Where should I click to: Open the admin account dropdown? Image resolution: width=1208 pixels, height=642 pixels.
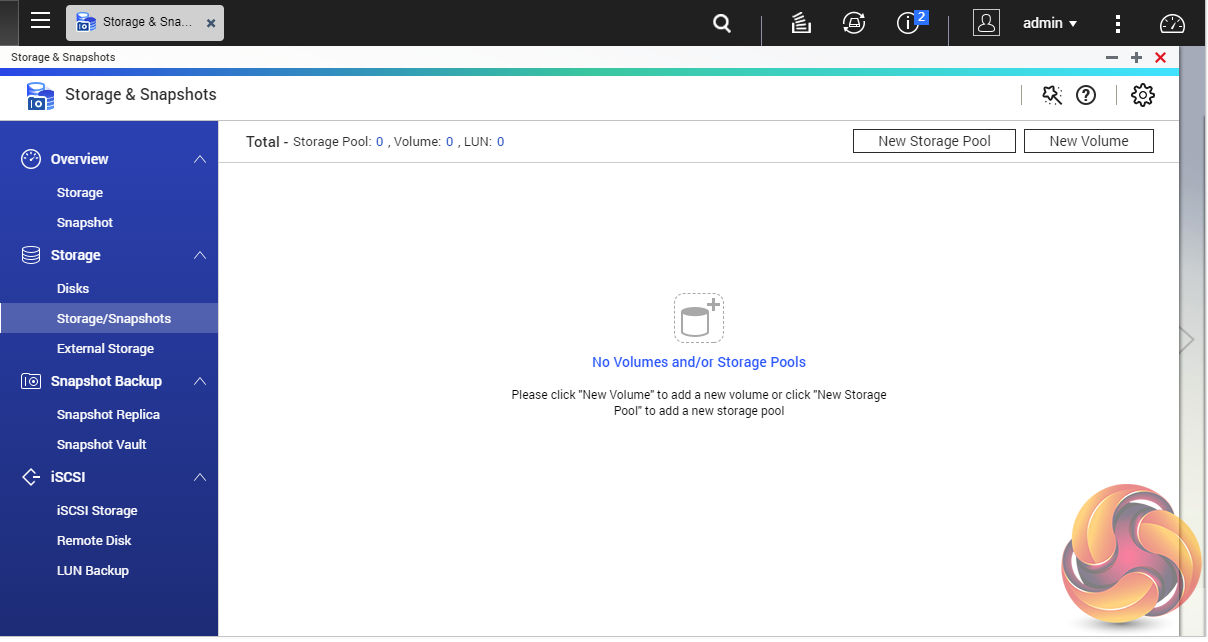(x=1050, y=23)
